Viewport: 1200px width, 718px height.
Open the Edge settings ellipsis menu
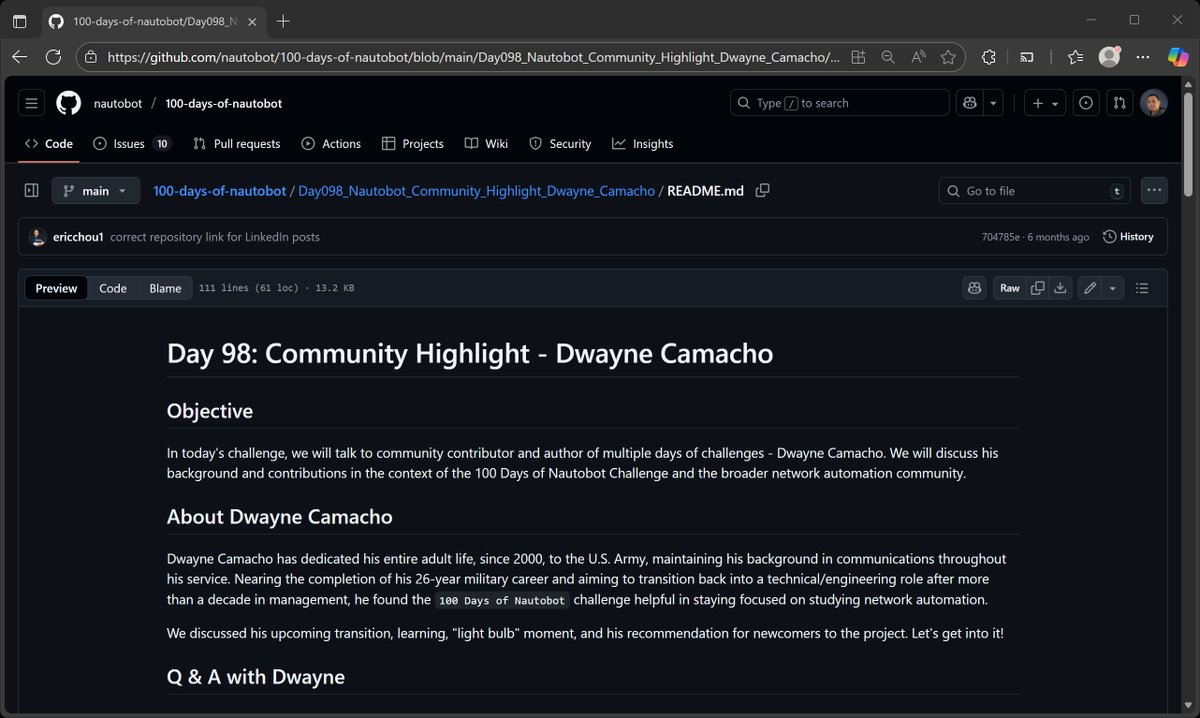[x=1143, y=57]
